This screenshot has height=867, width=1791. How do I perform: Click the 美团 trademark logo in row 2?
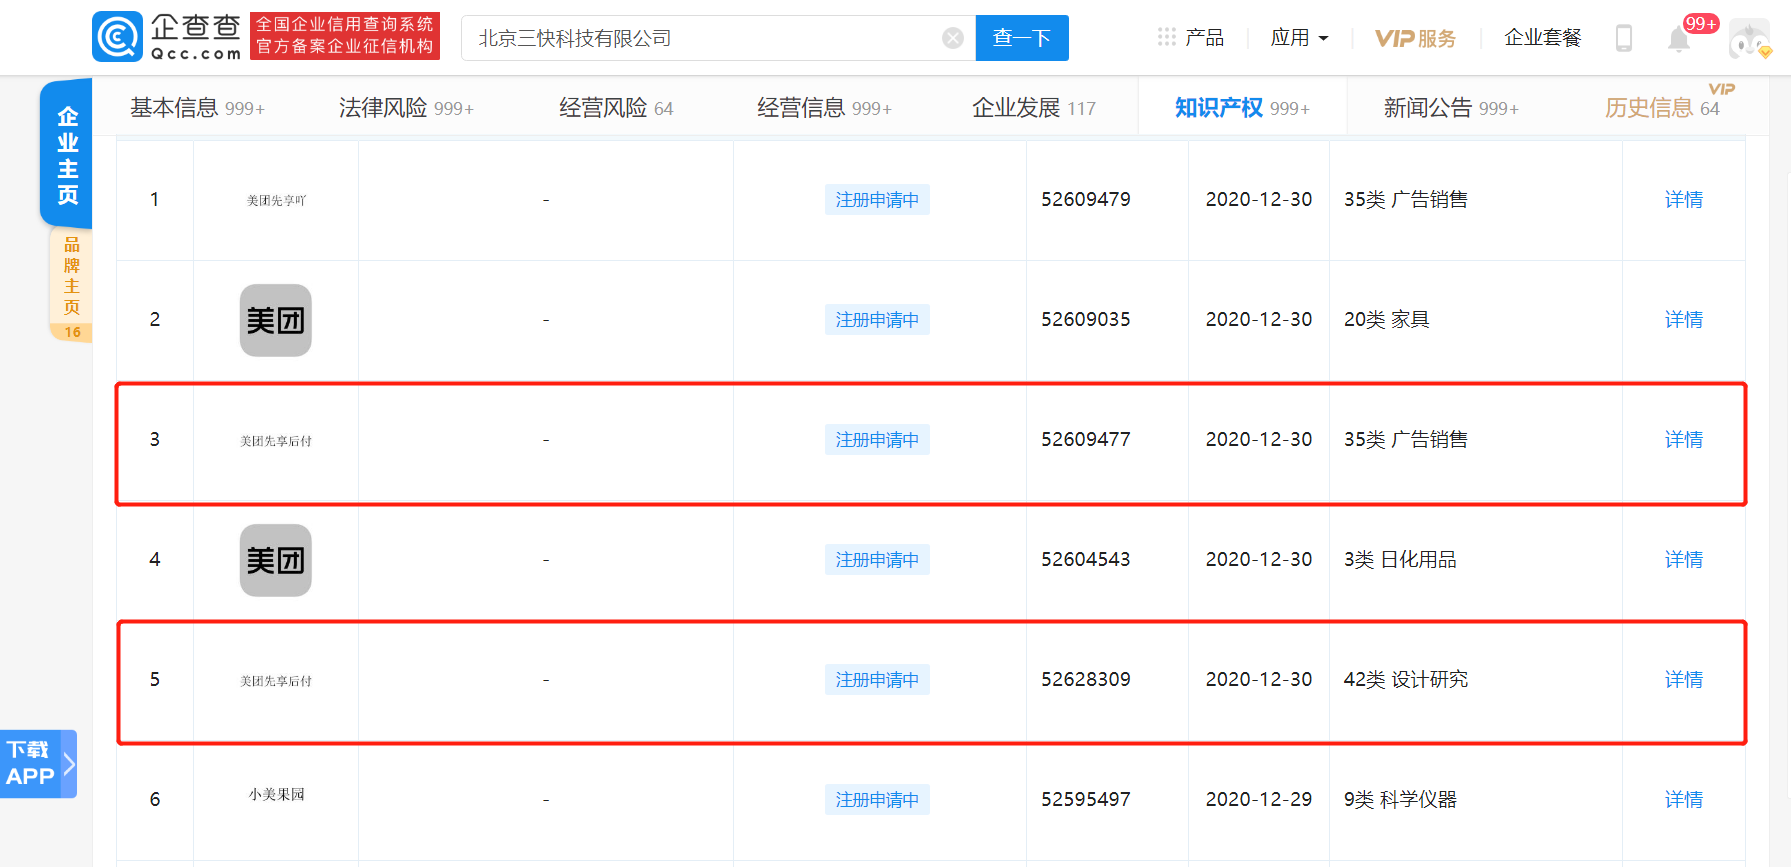pyautogui.click(x=276, y=320)
